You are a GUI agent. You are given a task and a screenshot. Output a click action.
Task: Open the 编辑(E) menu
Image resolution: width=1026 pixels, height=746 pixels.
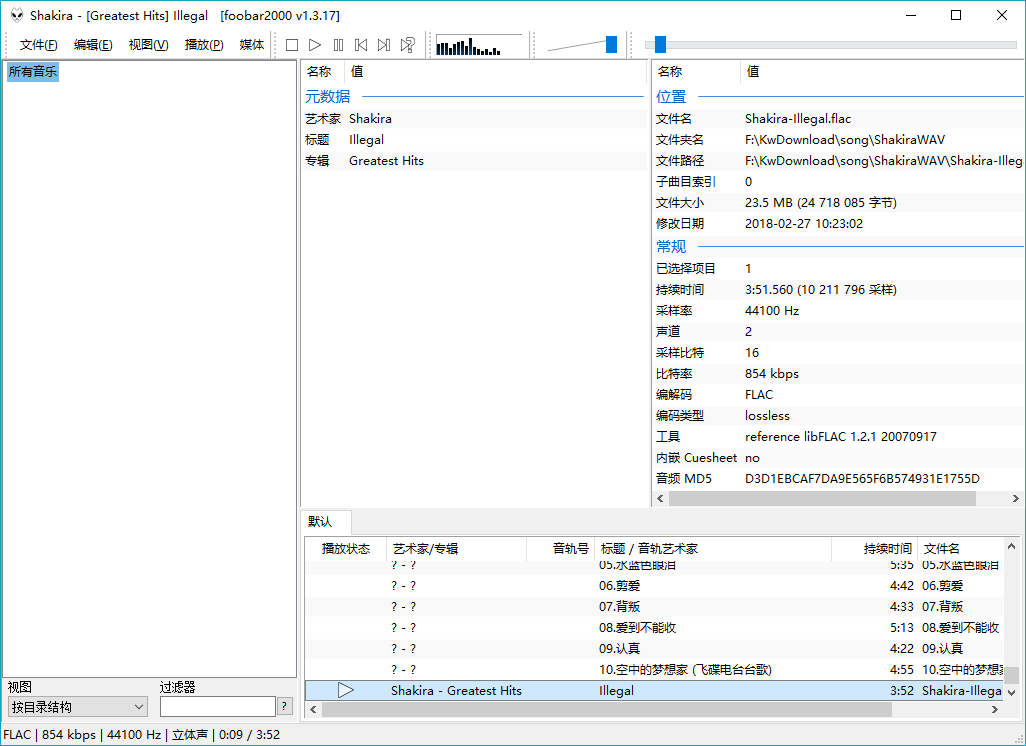(93, 44)
